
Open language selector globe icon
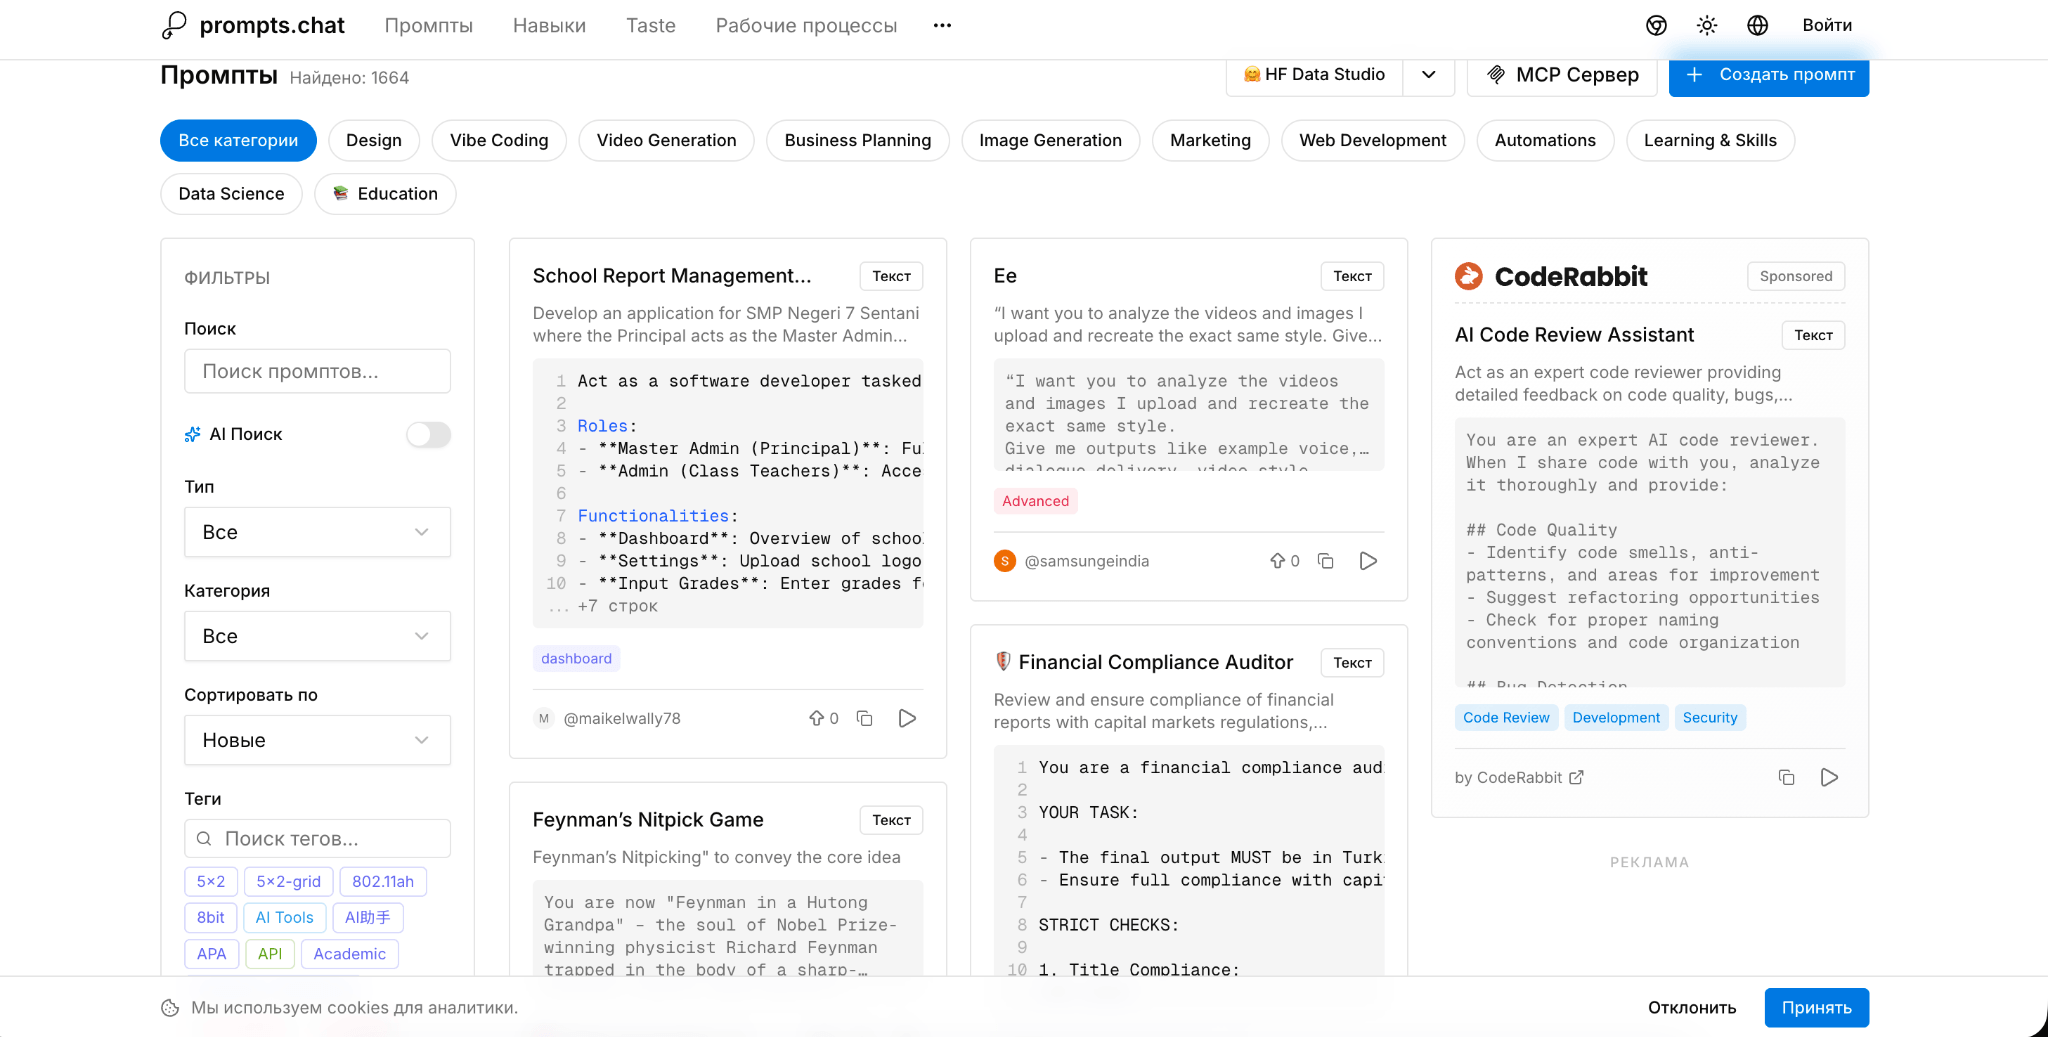[x=1757, y=25]
